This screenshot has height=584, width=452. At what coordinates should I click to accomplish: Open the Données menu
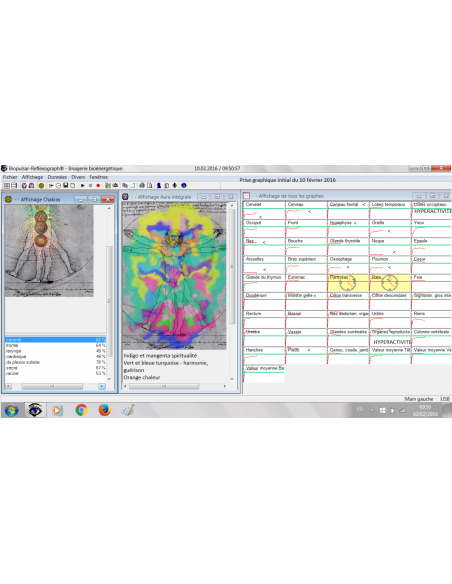pos(57,177)
